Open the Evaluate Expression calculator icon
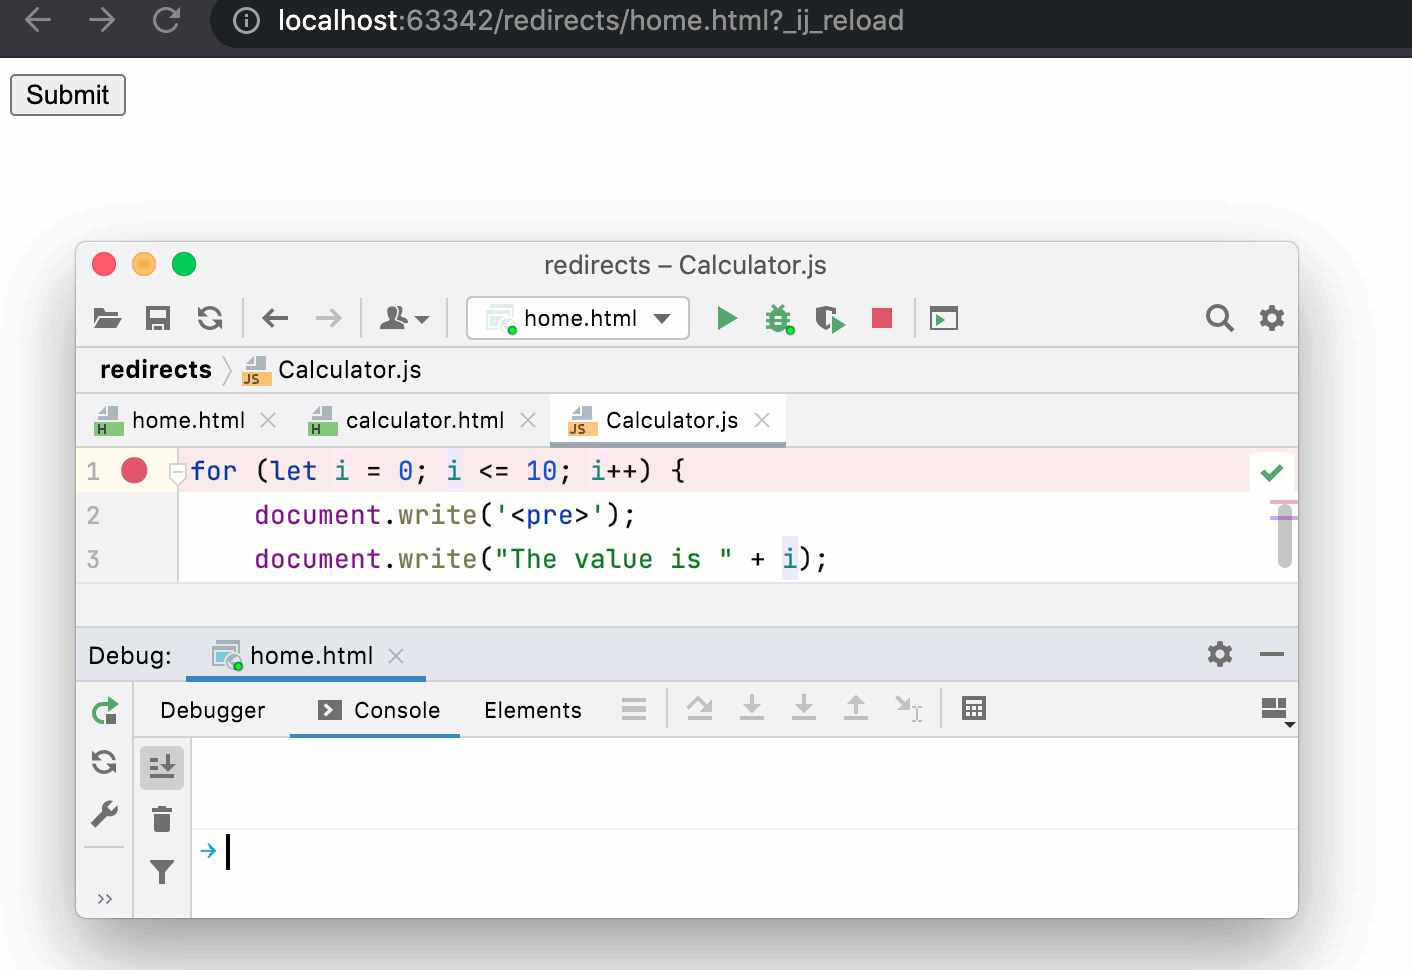The width and height of the screenshot is (1412, 970). click(x=974, y=709)
